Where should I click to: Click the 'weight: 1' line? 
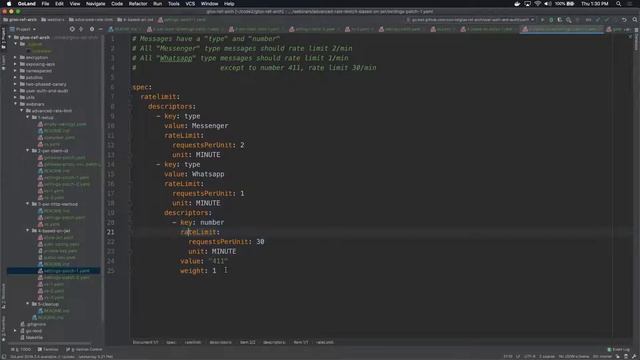point(198,271)
